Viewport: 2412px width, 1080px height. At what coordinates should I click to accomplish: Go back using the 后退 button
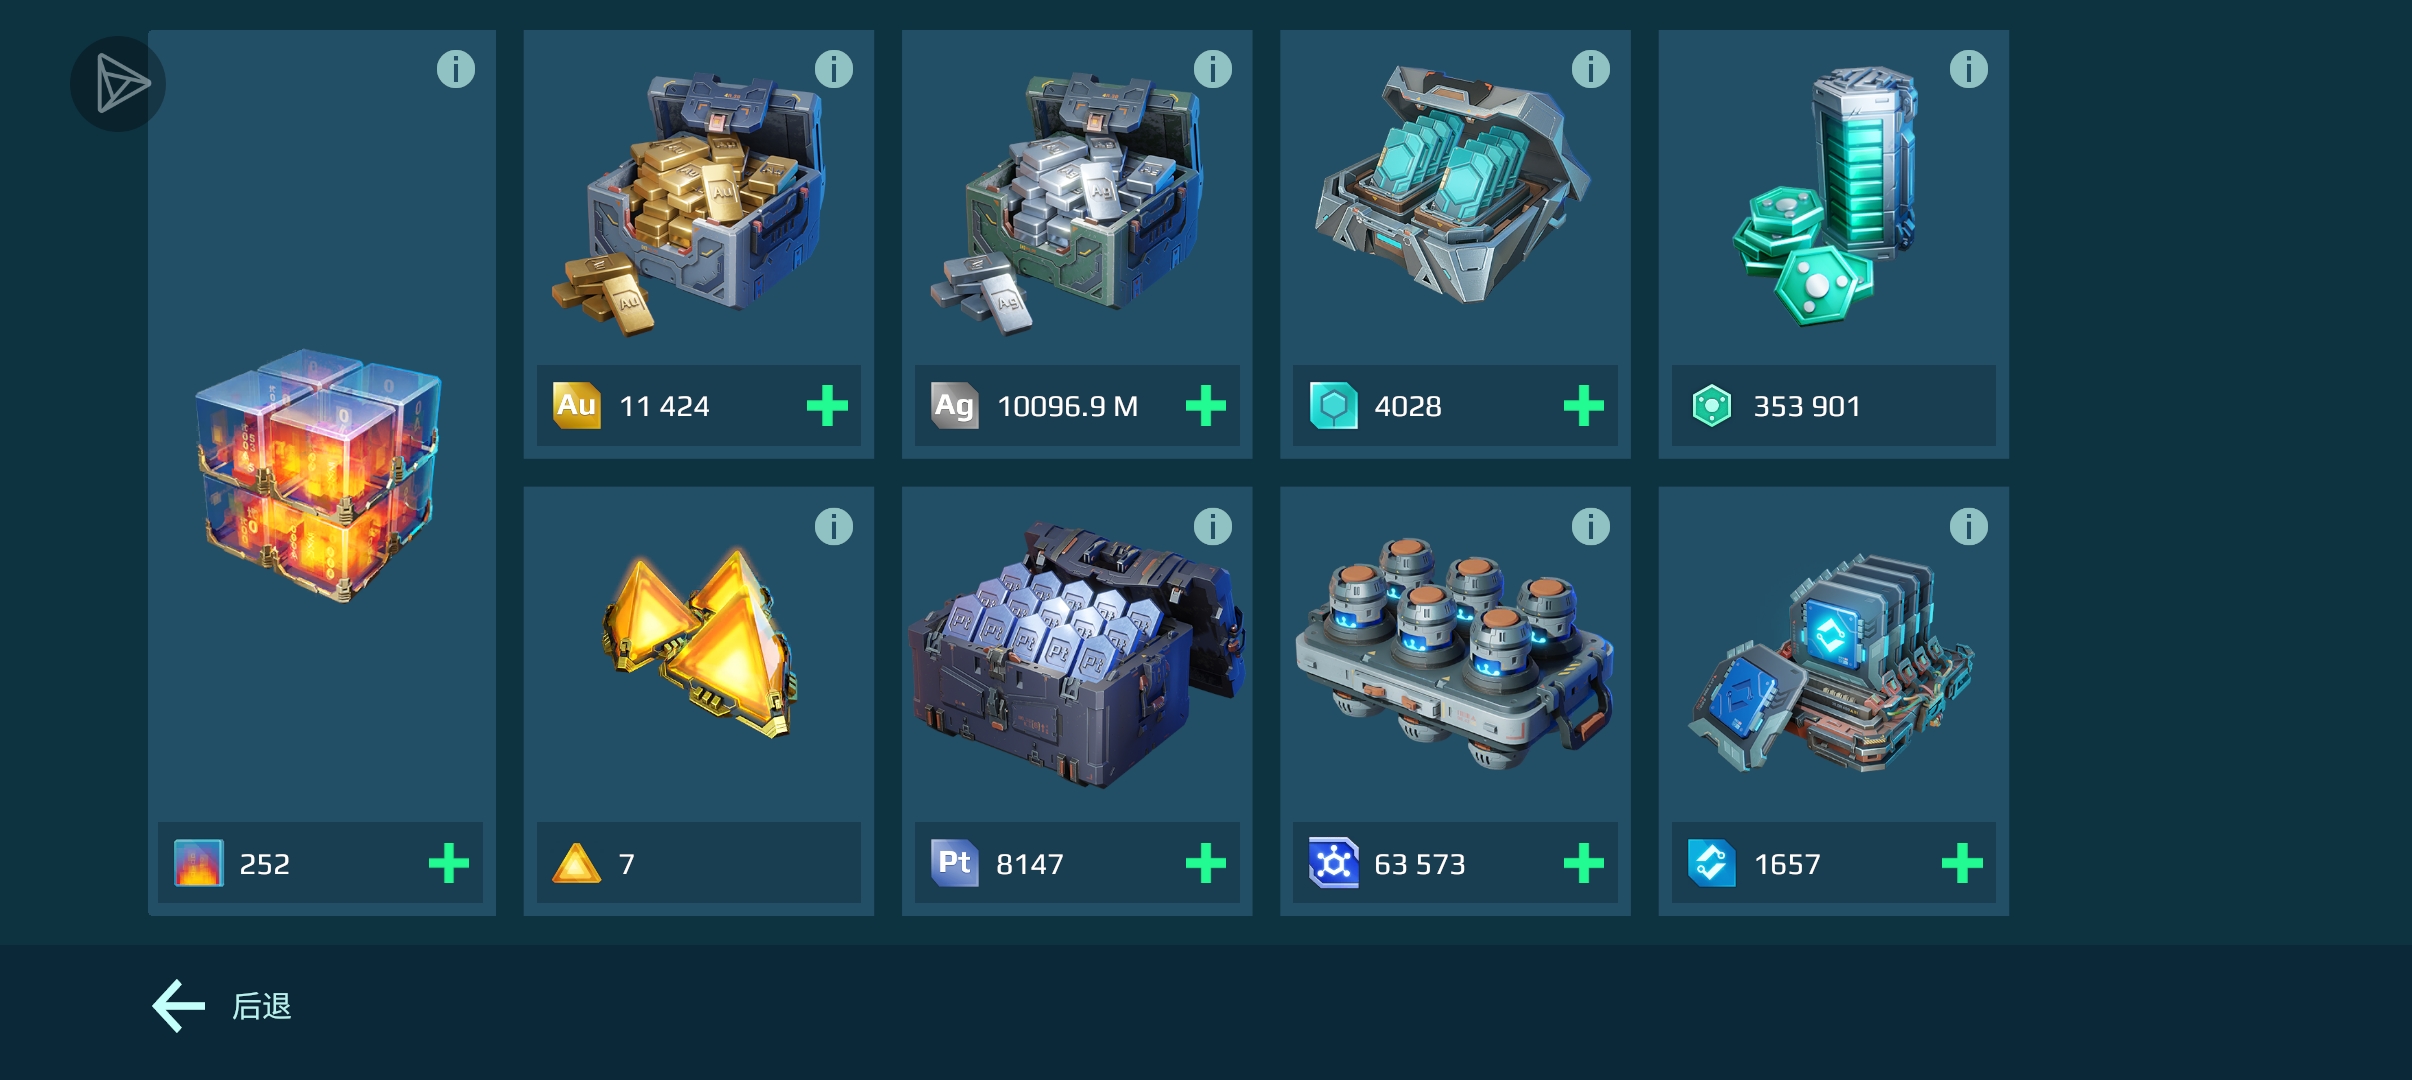(x=222, y=1006)
